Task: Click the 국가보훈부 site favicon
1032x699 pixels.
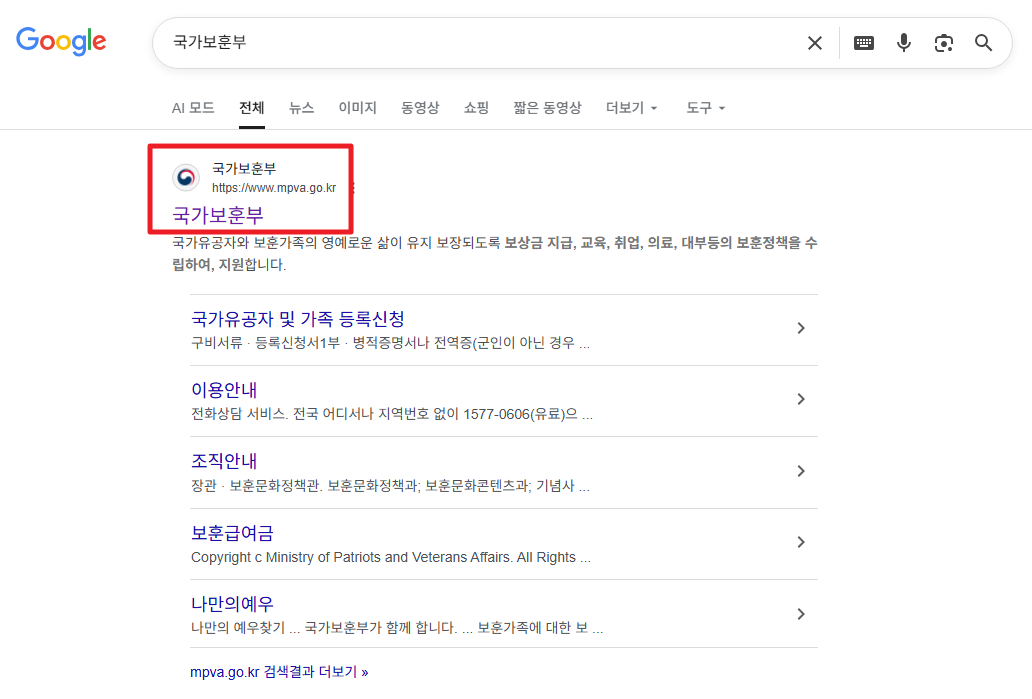Action: [x=185, y=177]
